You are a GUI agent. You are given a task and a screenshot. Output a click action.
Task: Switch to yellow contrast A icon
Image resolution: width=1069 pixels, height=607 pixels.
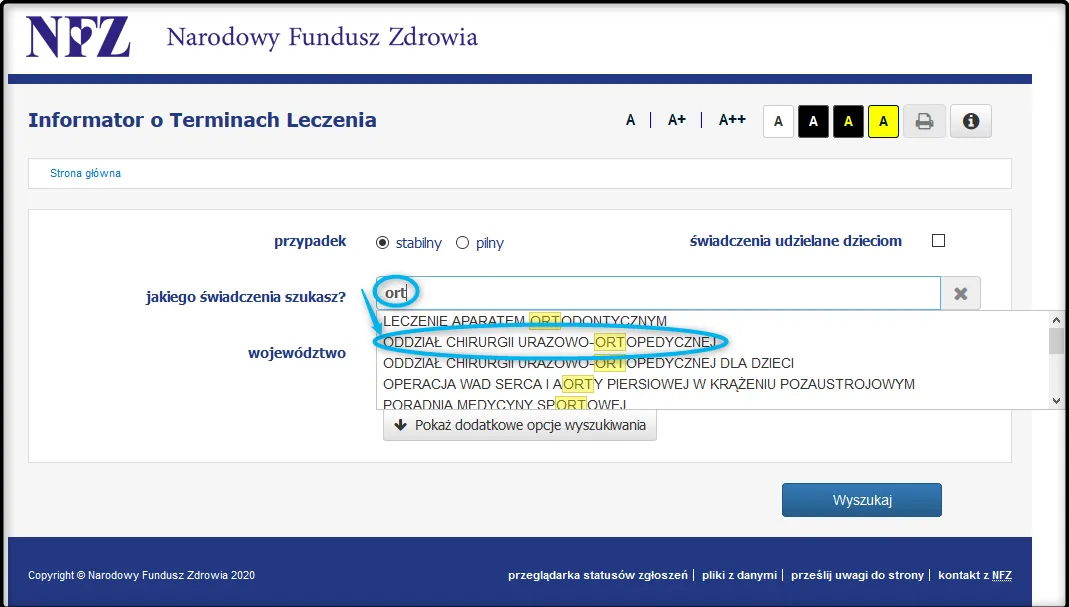coord(883,120)
